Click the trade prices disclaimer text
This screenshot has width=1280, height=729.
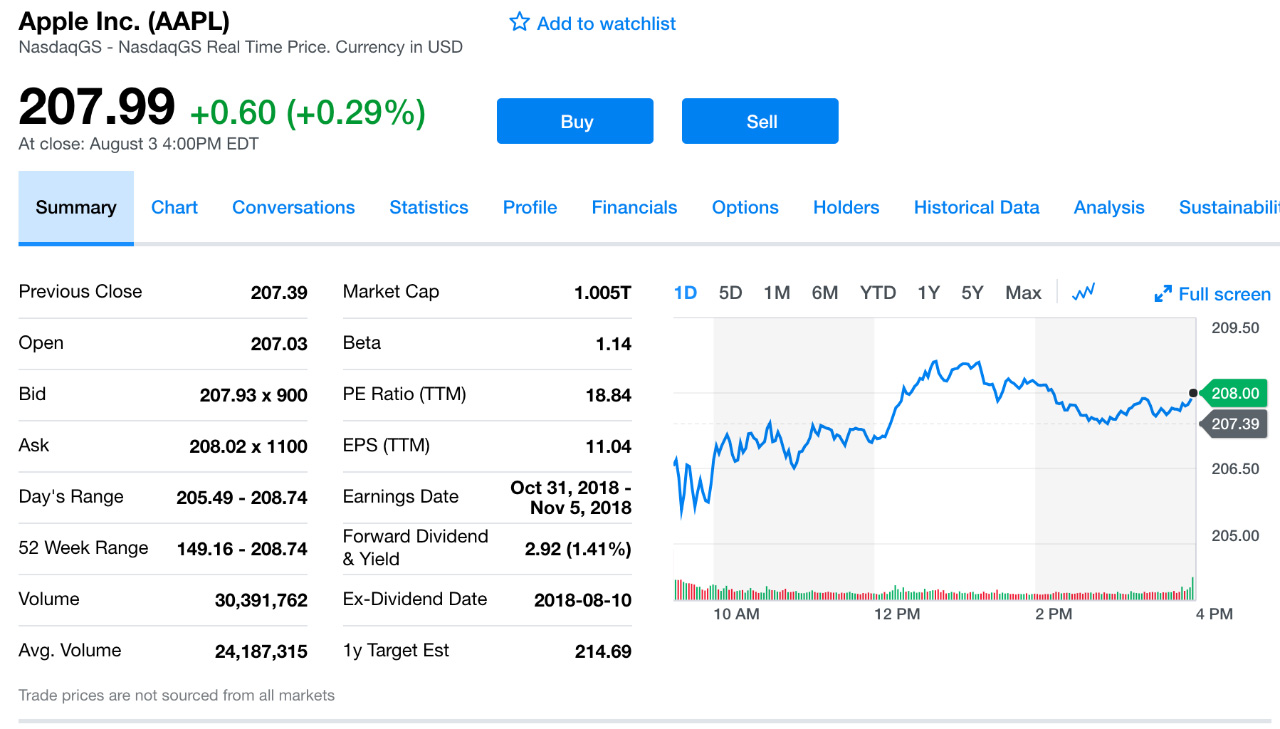176,695
